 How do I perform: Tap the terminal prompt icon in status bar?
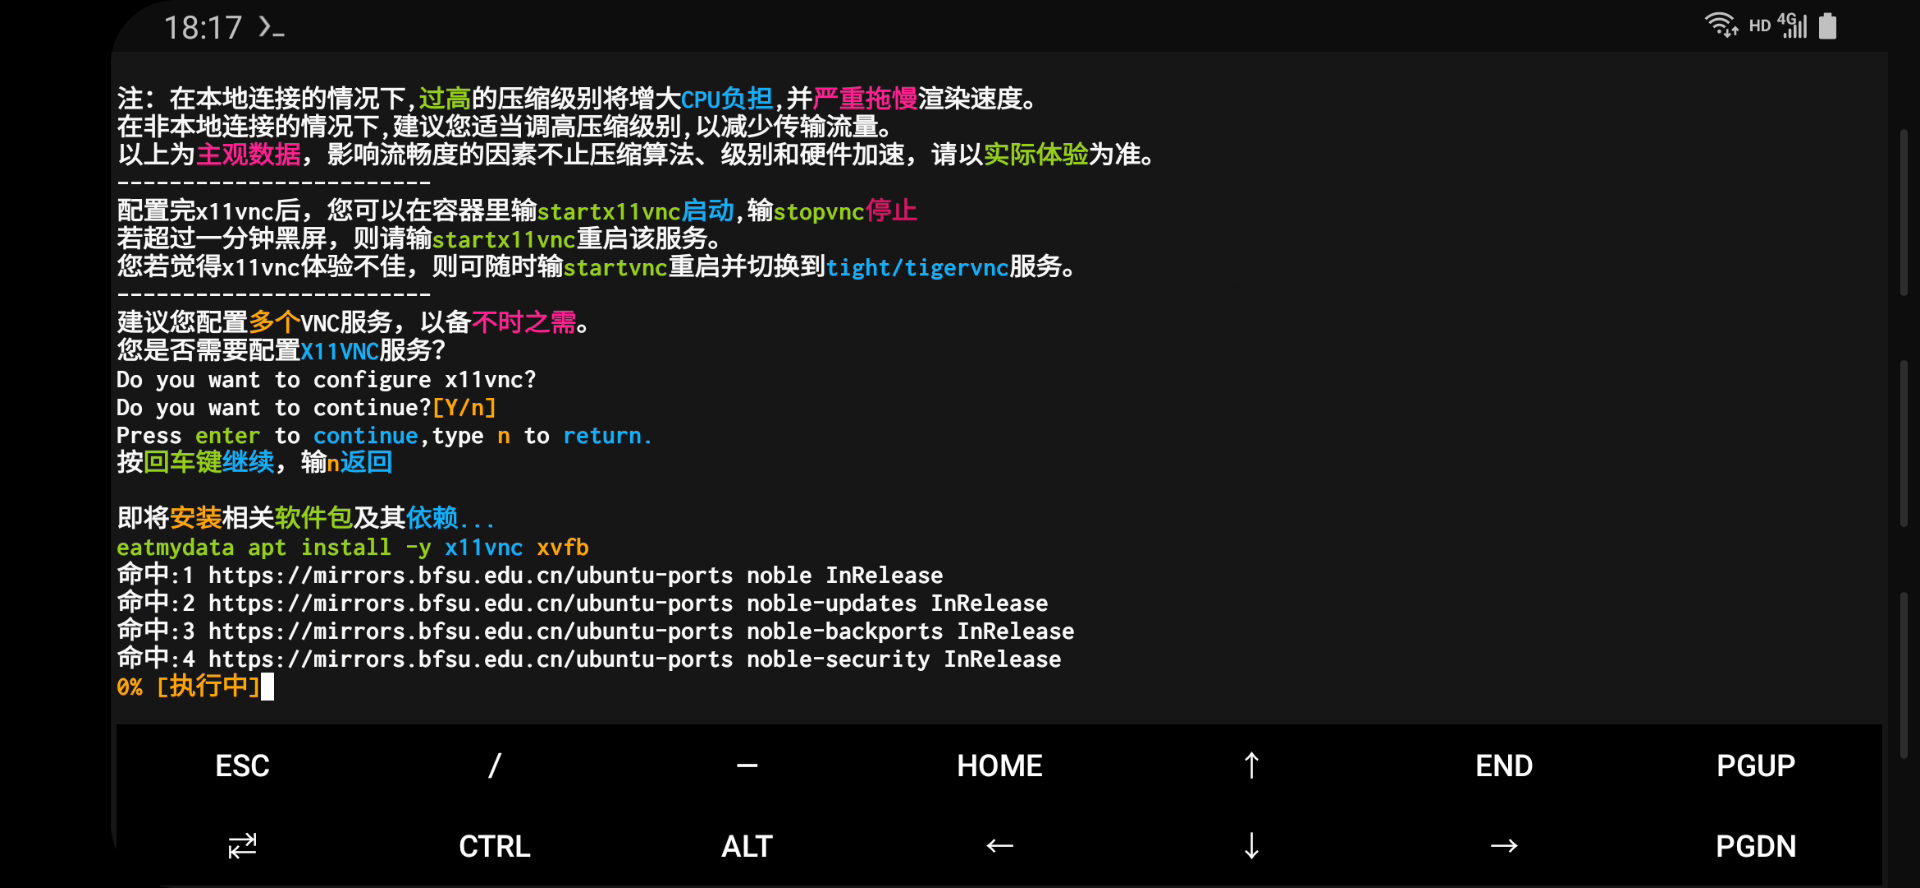(271, 27)
